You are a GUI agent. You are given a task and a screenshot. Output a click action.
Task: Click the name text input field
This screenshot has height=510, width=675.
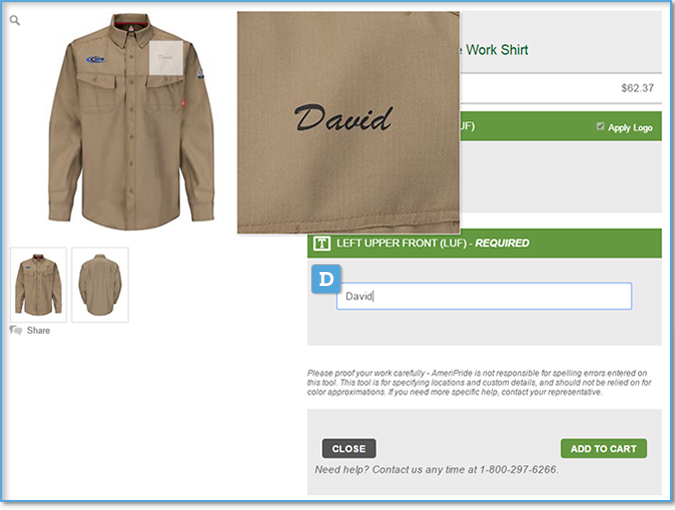[484, 296]
